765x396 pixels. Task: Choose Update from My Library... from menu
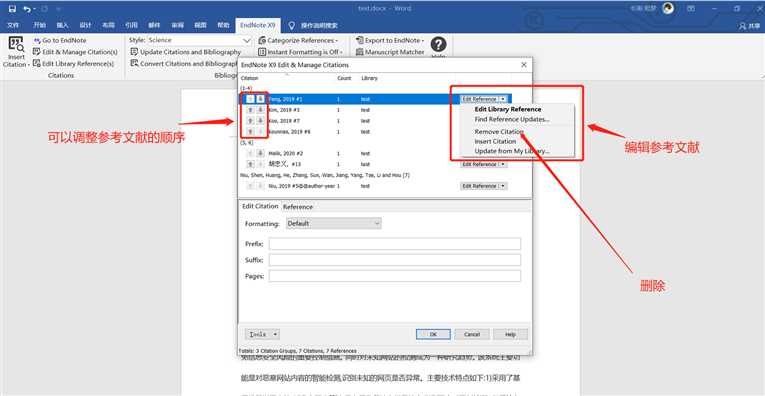click(512, 151)
